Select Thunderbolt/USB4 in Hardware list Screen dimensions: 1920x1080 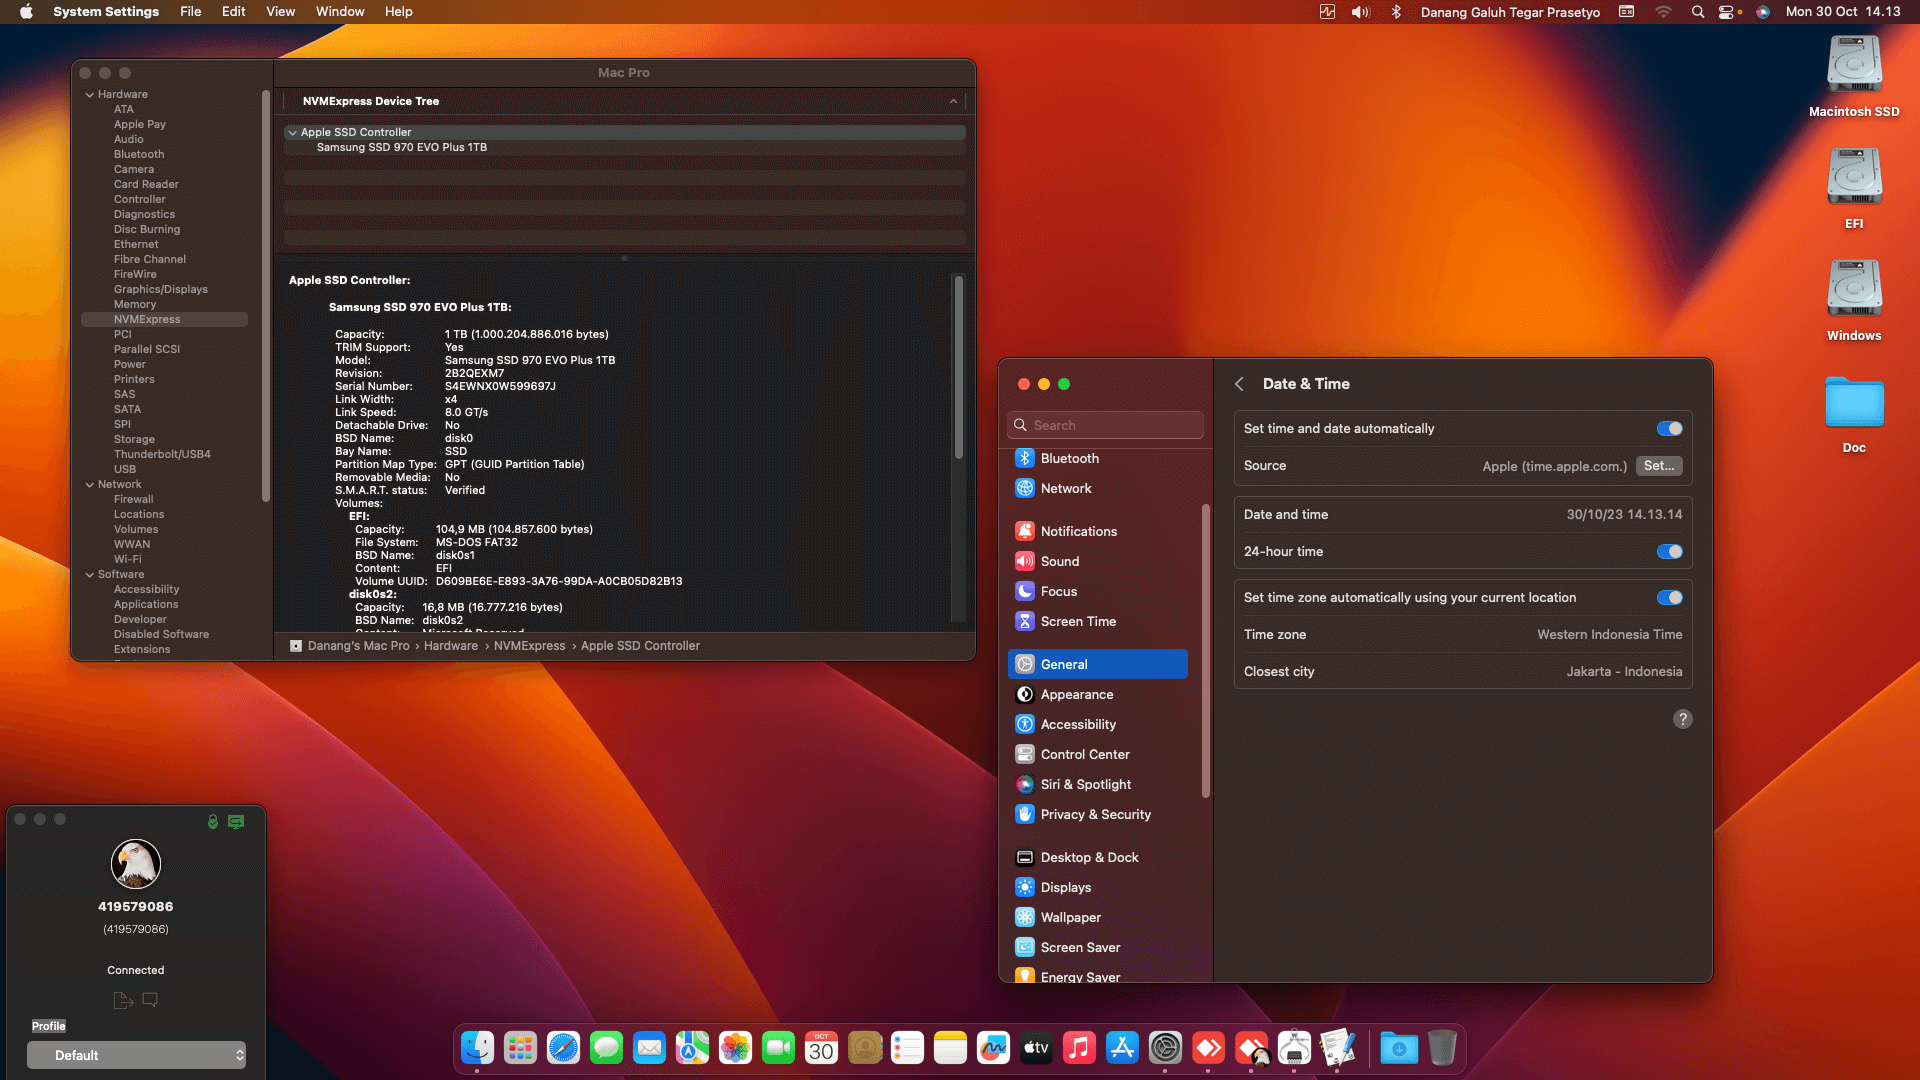tap(162, 455)
